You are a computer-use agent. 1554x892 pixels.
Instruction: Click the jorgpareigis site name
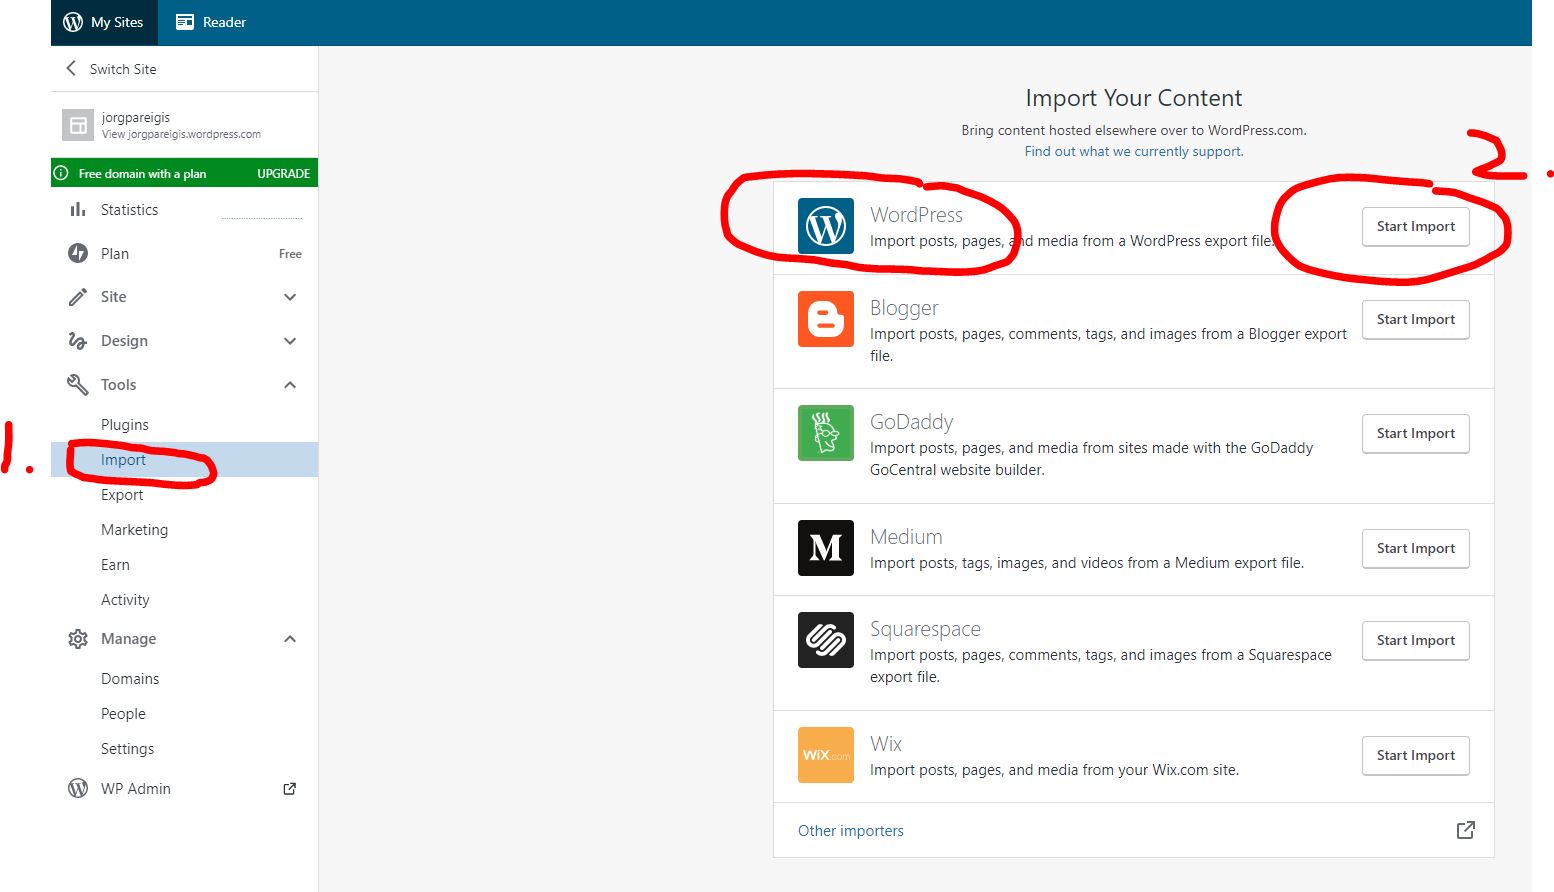coord(136,118)
